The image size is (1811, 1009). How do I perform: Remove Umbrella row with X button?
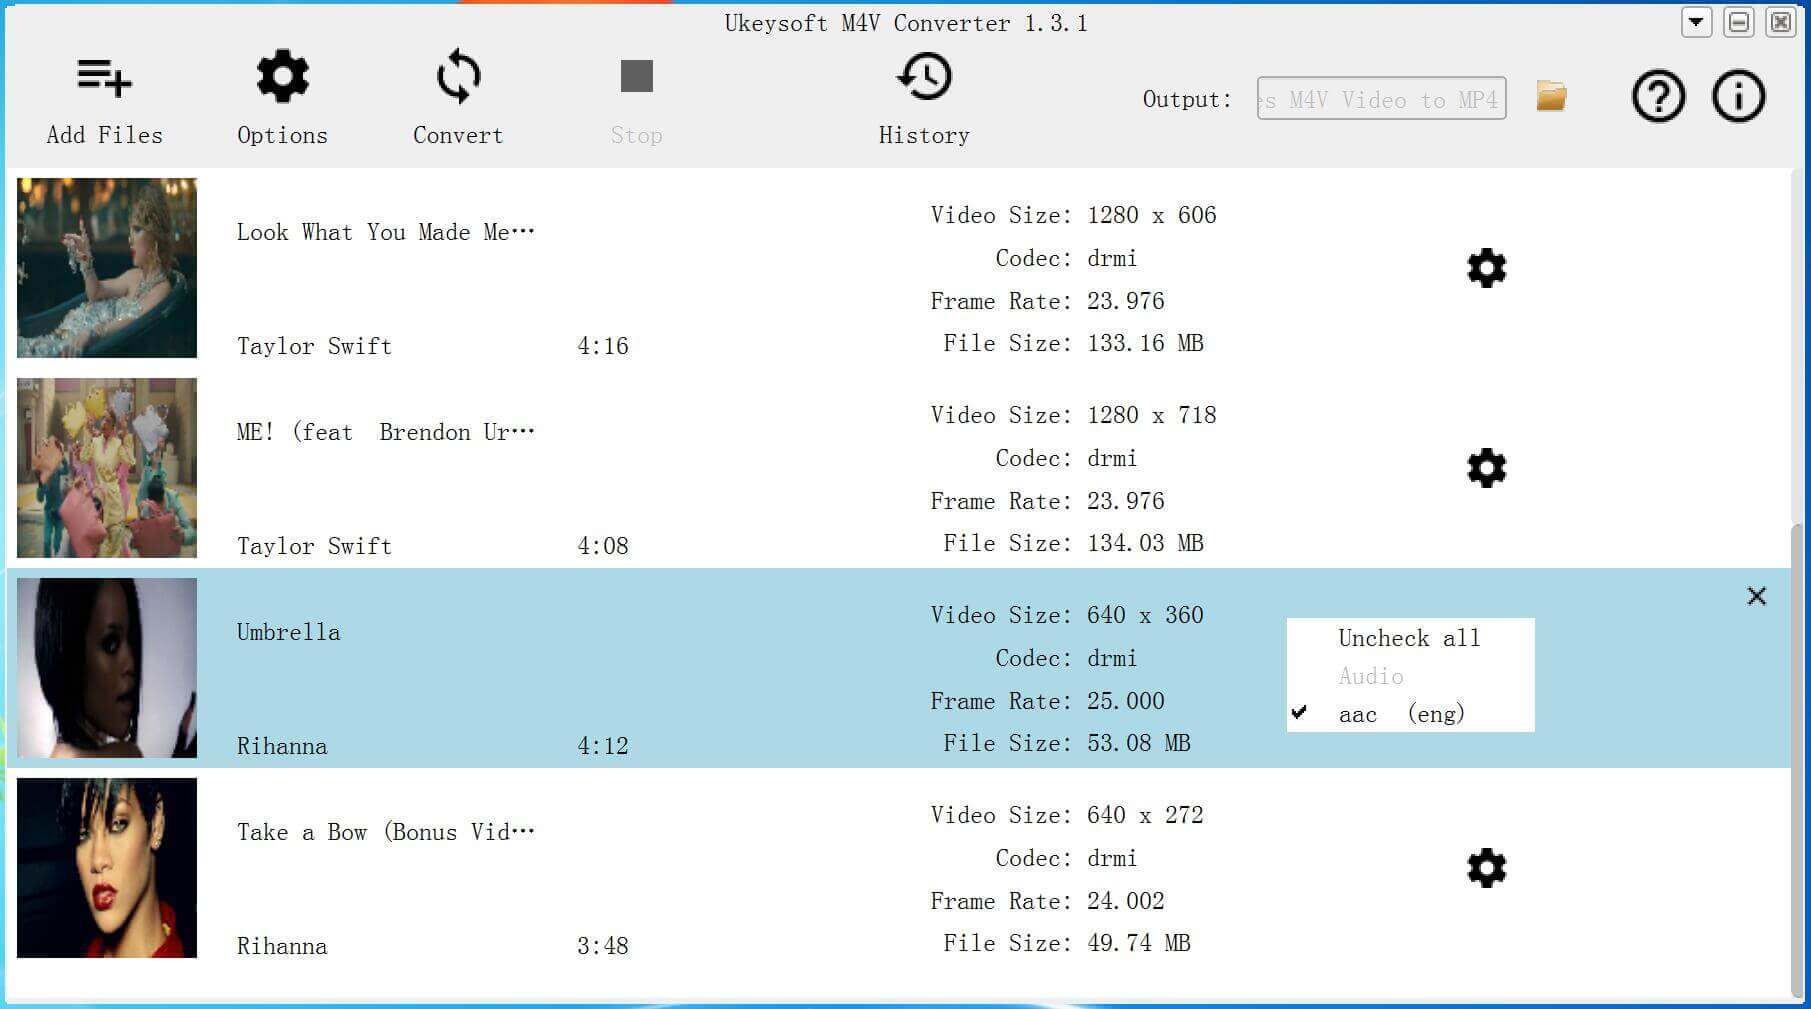pyautogui.click(x=1756, y=596)
